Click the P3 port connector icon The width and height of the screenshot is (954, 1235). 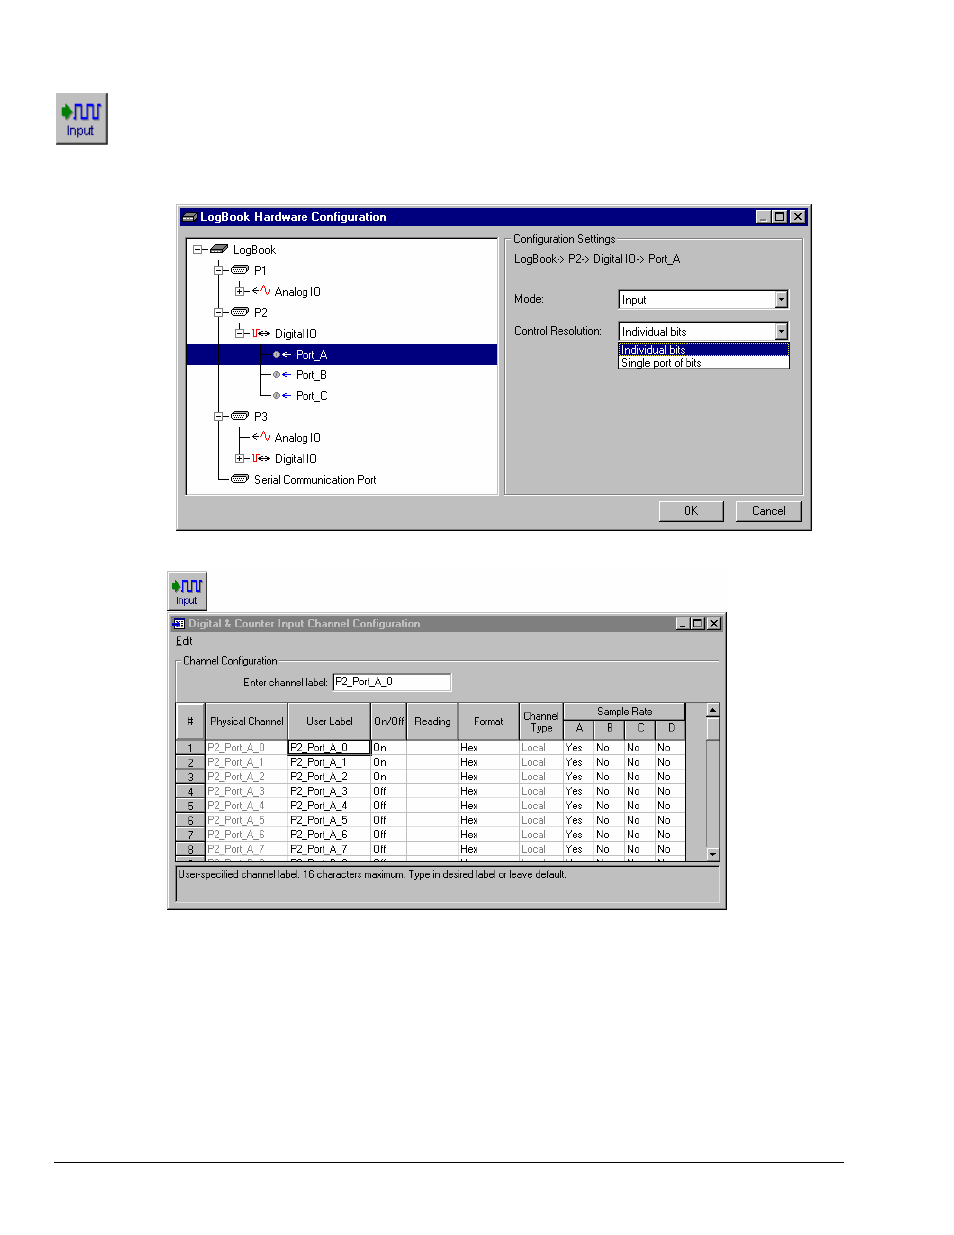(240, 416)
